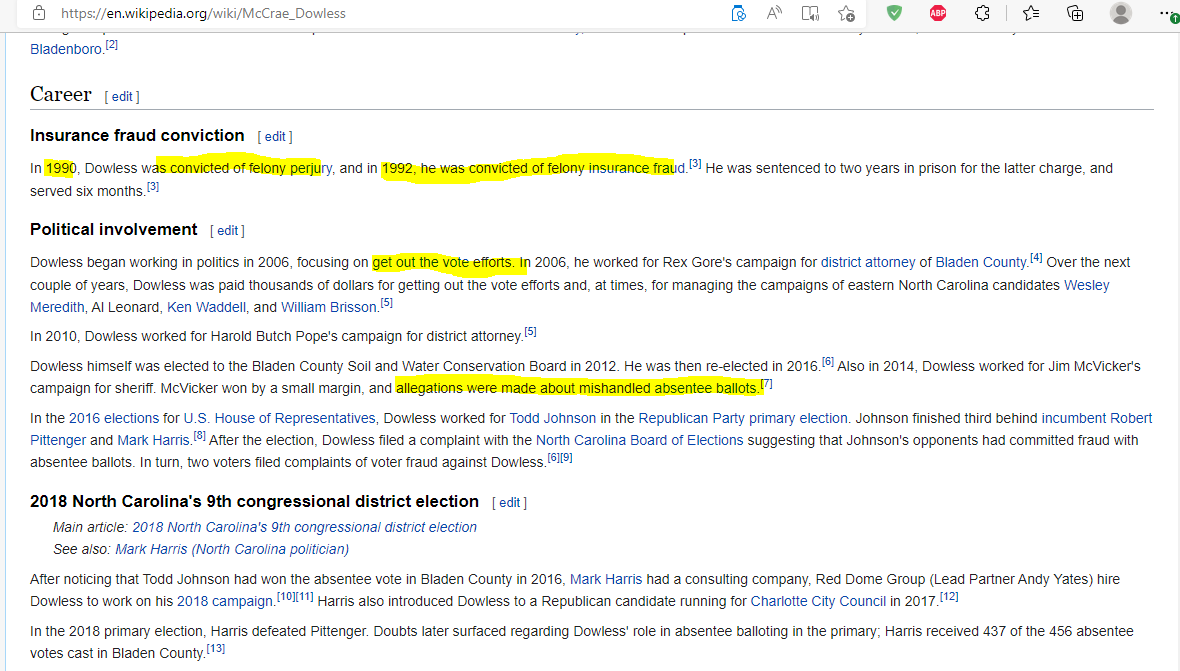1180x671 pixels.
Task: Open the Bladenboro link
Action: pos(66,49)
